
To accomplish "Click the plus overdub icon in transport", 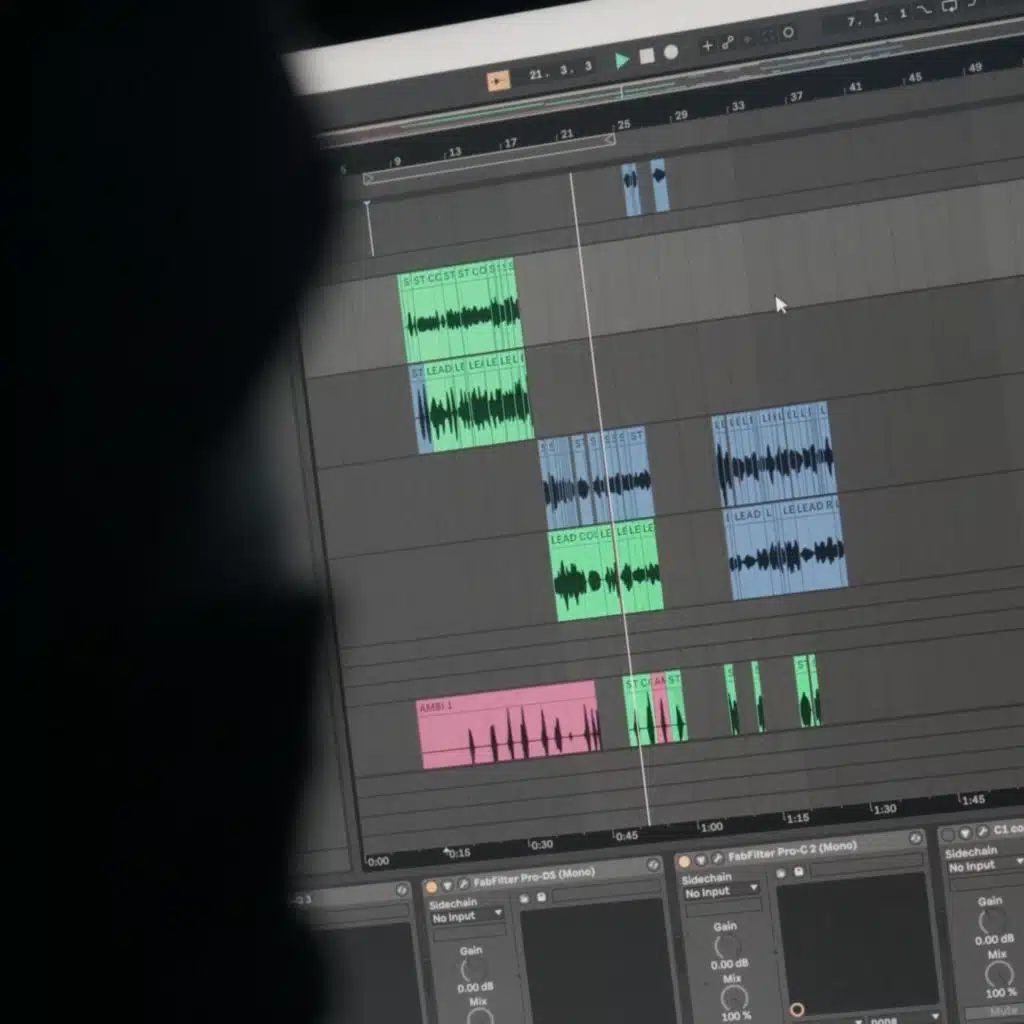I will tap(708, 45).
